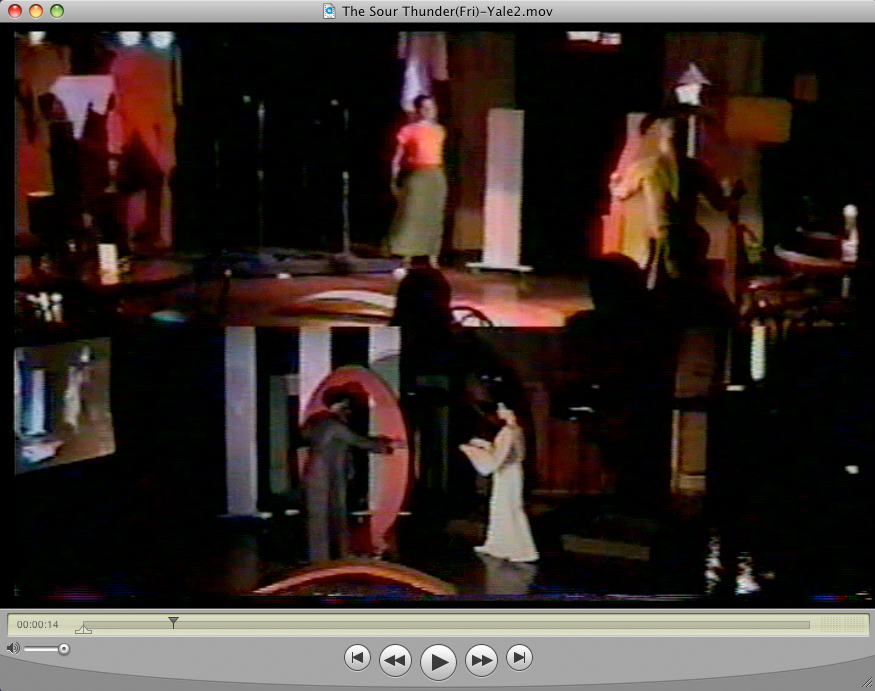Select the playhead marker on the timeline
The image size is (875, 691).
coord(173,622)
